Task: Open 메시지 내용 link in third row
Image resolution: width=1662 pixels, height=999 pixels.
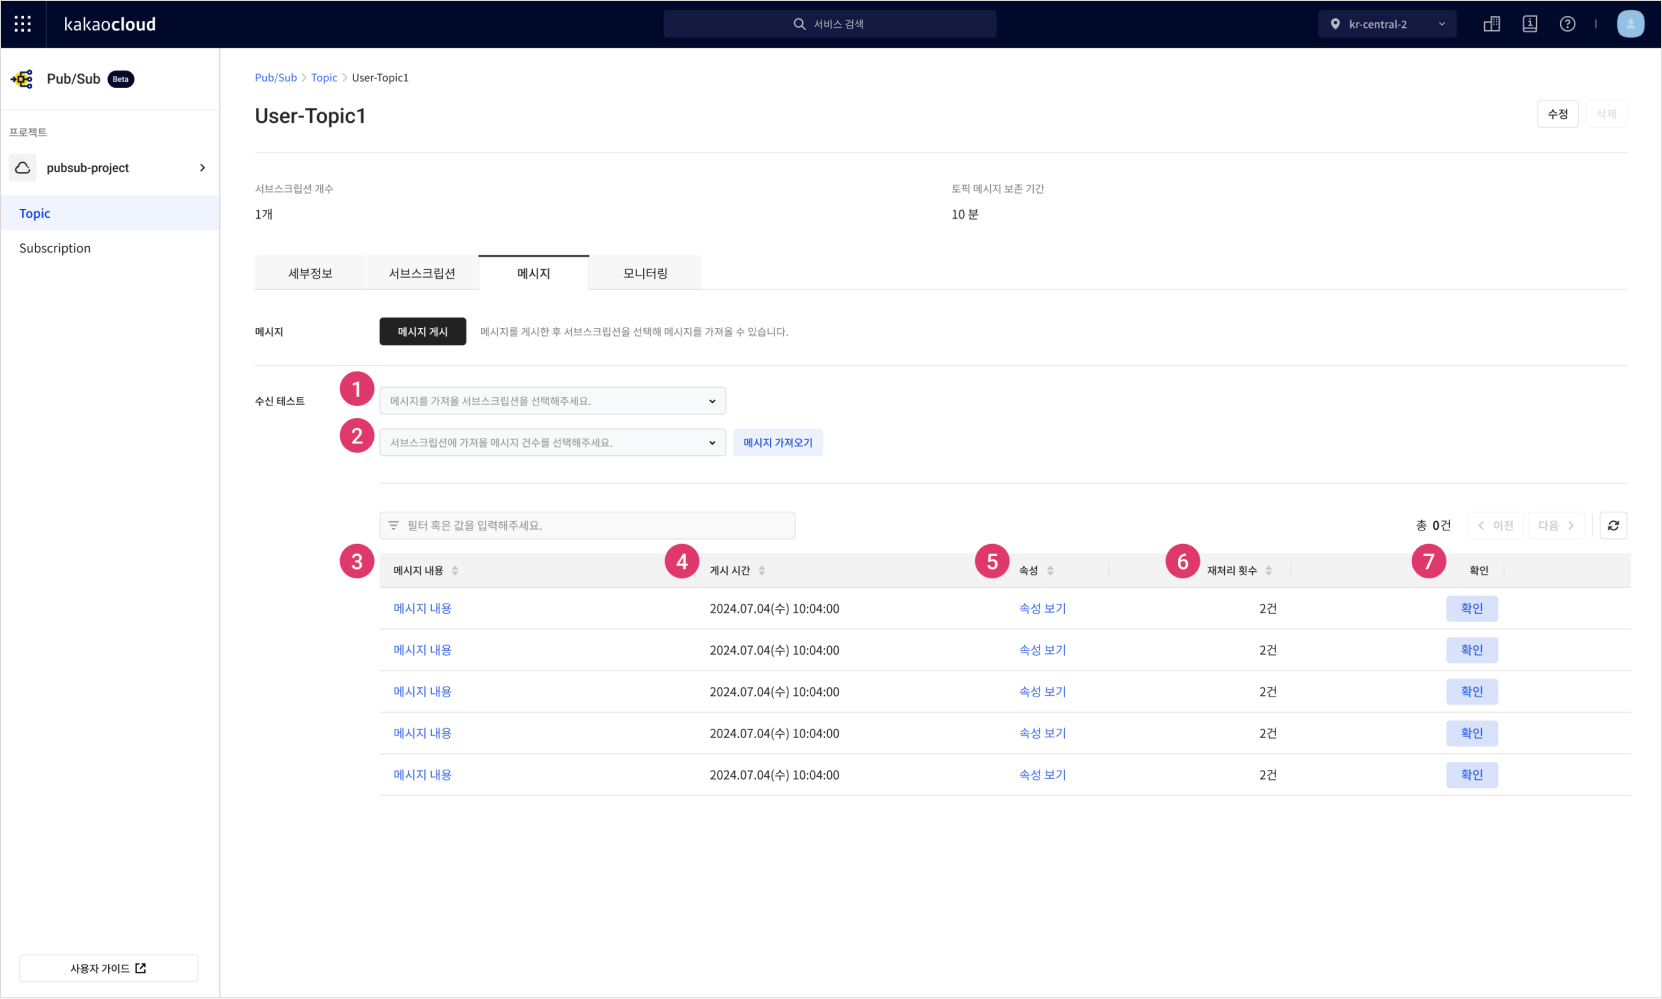Action: pyautogui.click(x=422, y=692)
